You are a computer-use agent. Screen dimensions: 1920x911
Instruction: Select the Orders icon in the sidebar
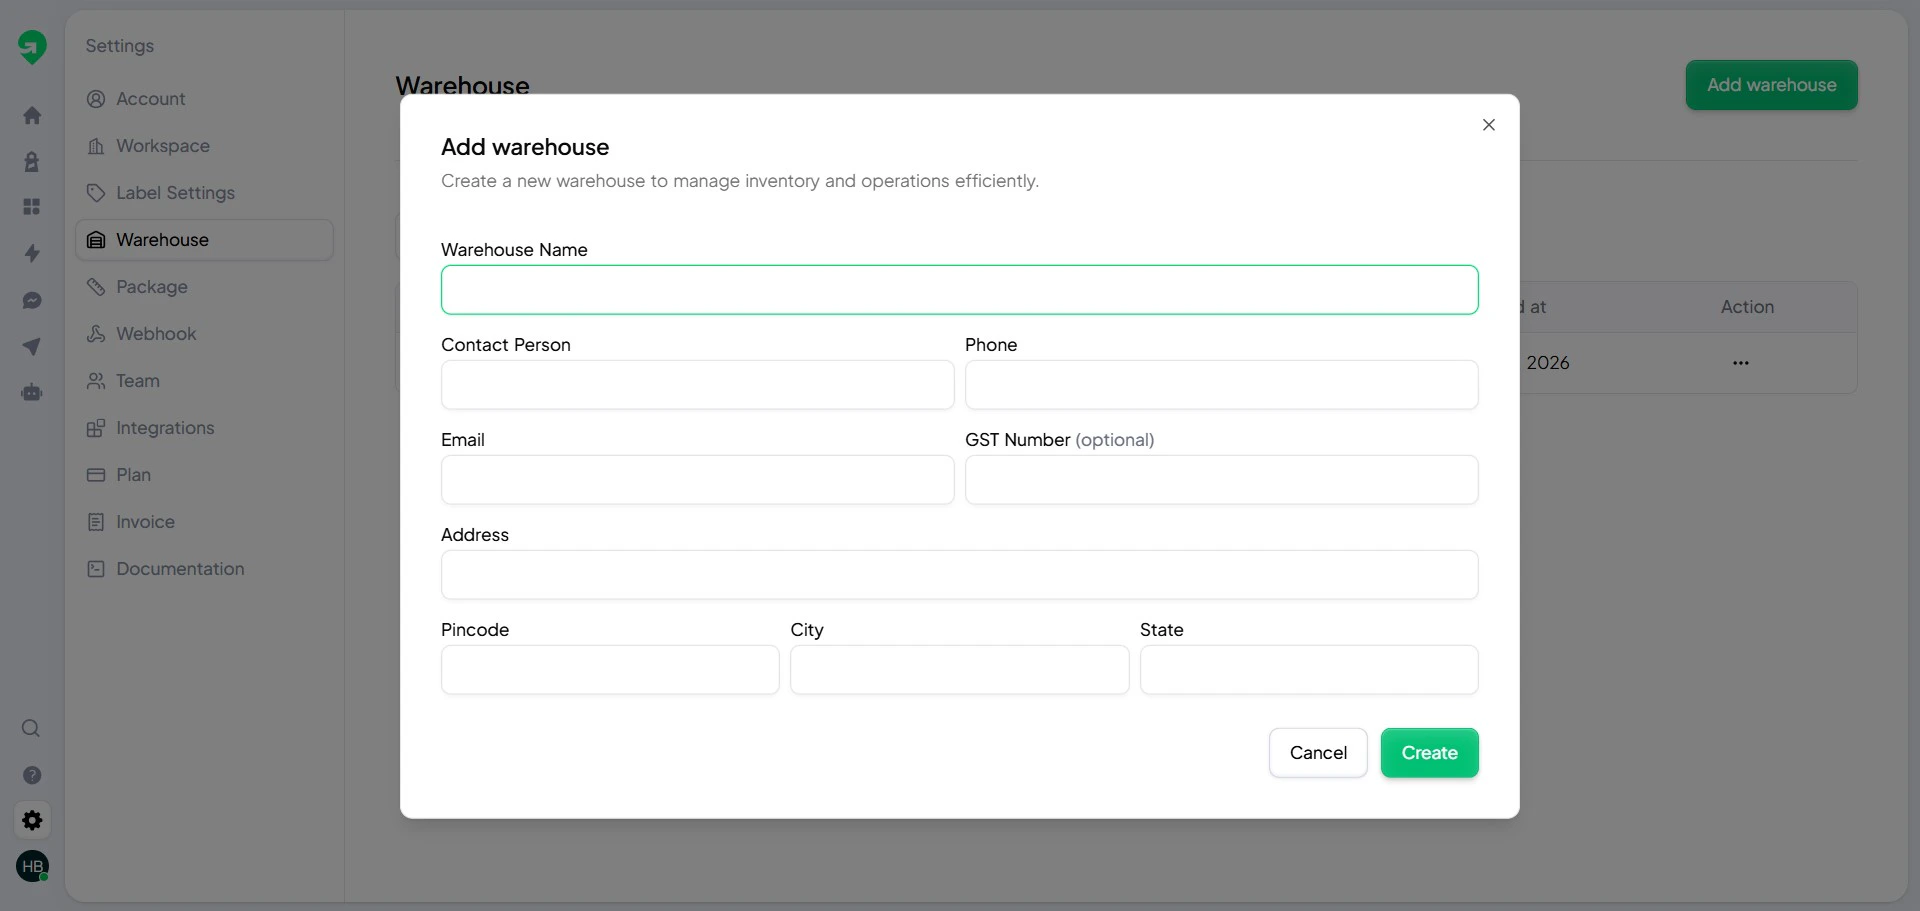point(32,161)
